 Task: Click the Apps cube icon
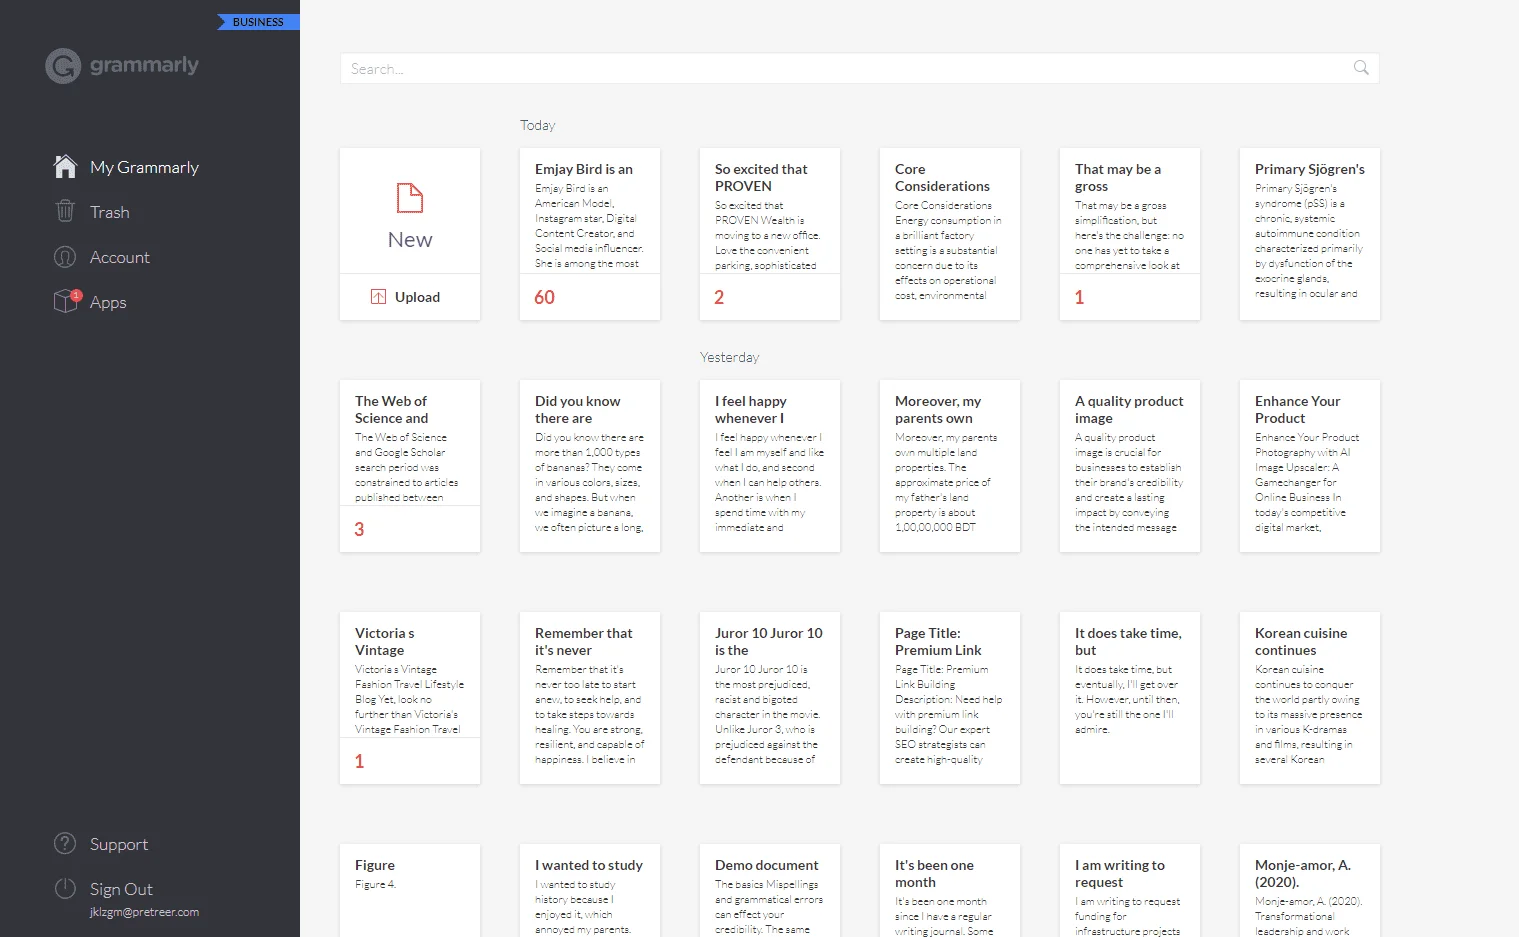click(x=65, y=301)
